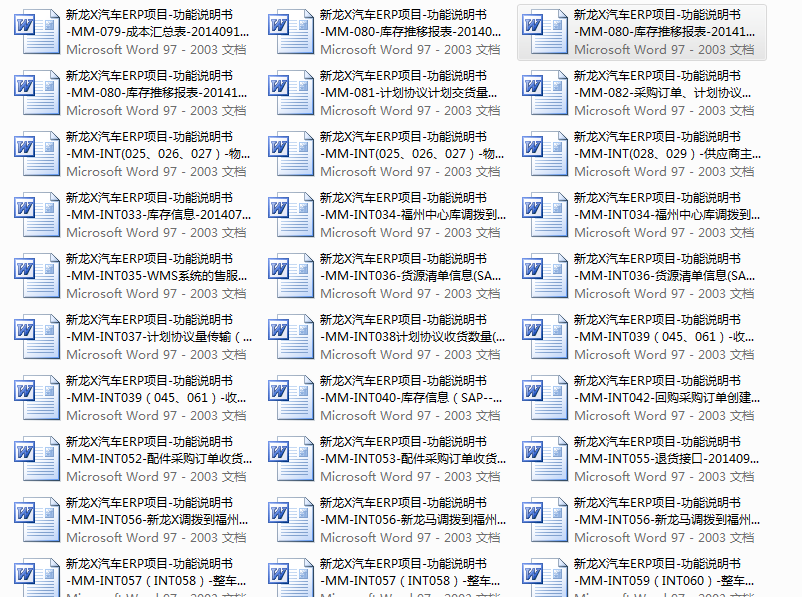Click Word icon for MM-082-采购订单、计划协议 file
This screenshot has width=802, height=597.
pyautogui.click(x=544, y=93)
